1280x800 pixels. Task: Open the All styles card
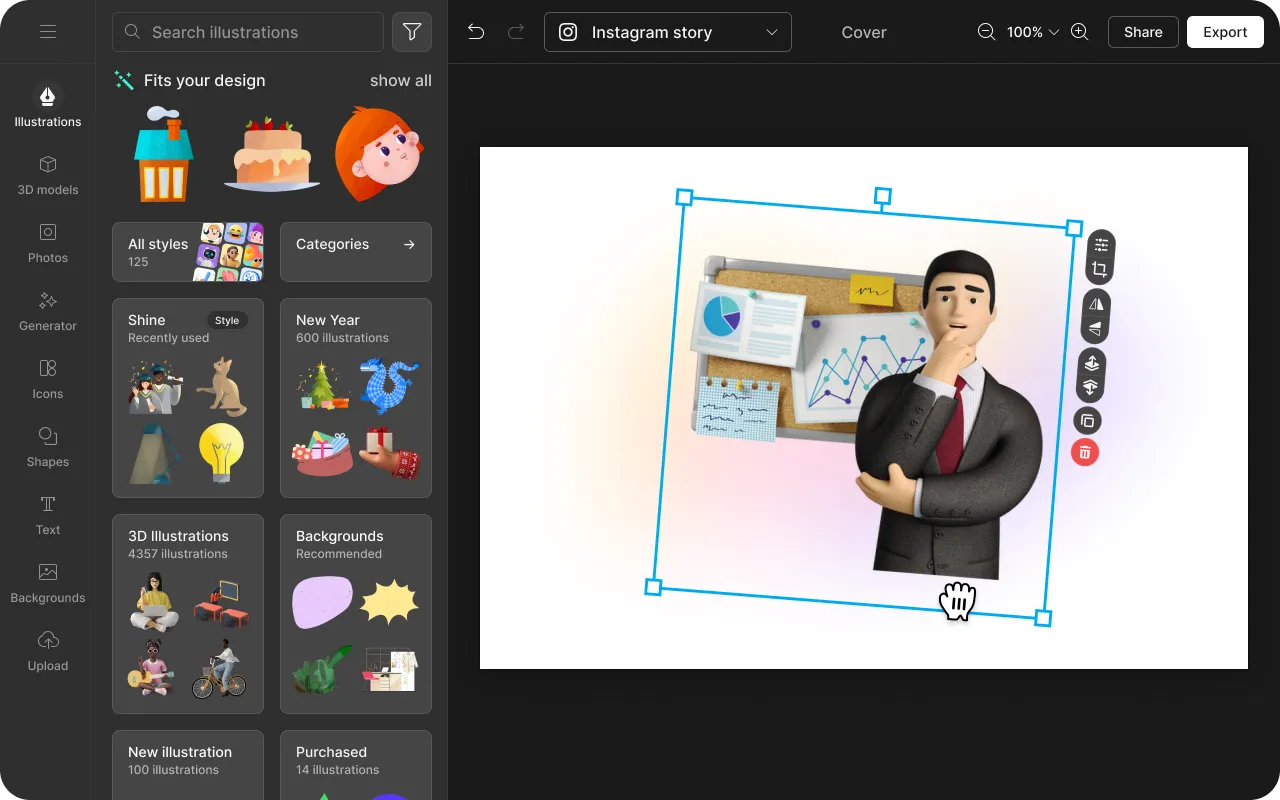tap(188, 252)
